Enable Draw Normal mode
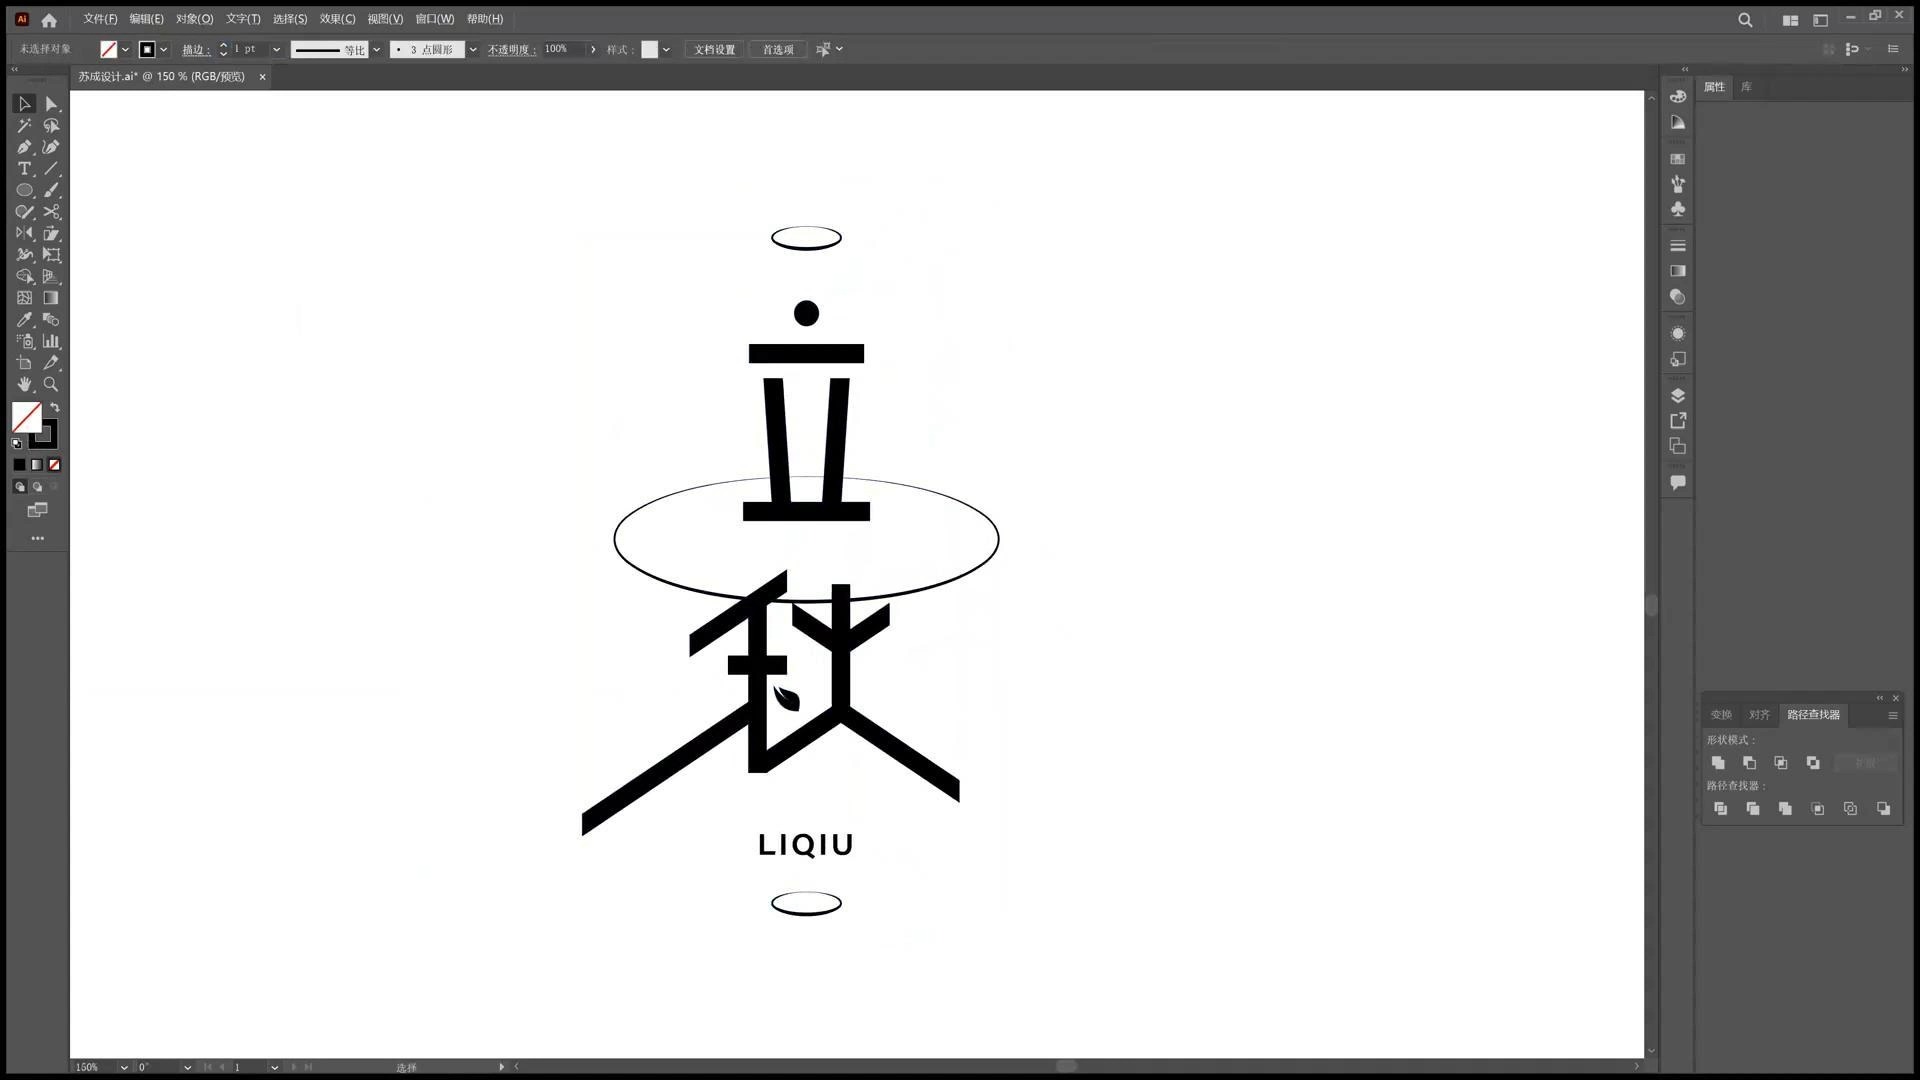The height and width of the screenshot is (1080, 1920). (x=19, y=487)
